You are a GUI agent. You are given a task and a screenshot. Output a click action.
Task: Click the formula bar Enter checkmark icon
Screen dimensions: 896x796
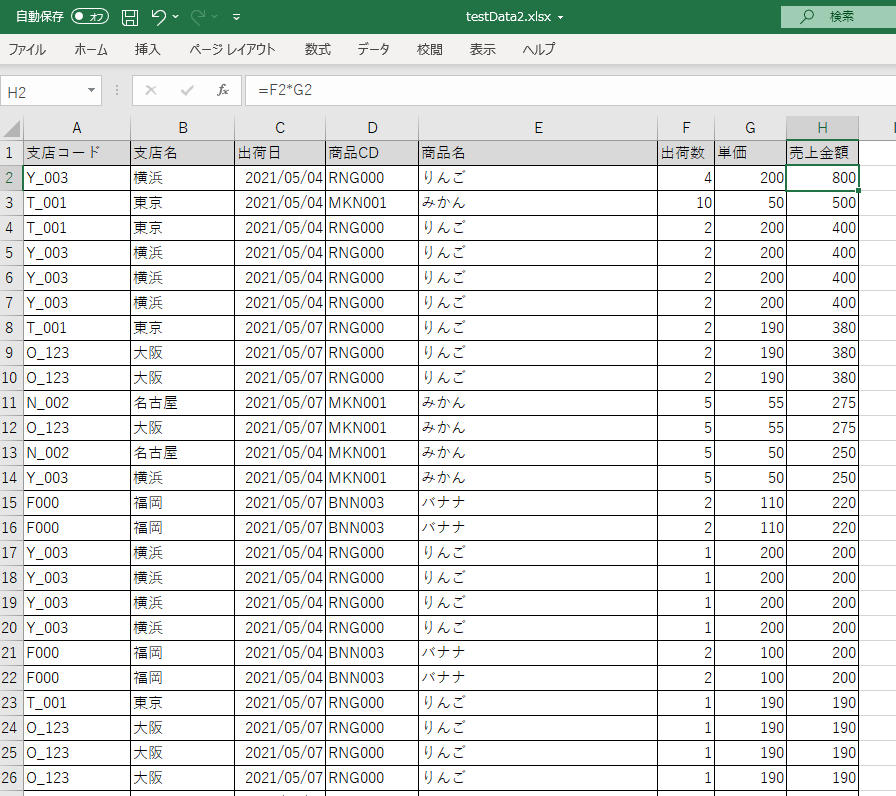pyautogui.click(x=187, y=91)
